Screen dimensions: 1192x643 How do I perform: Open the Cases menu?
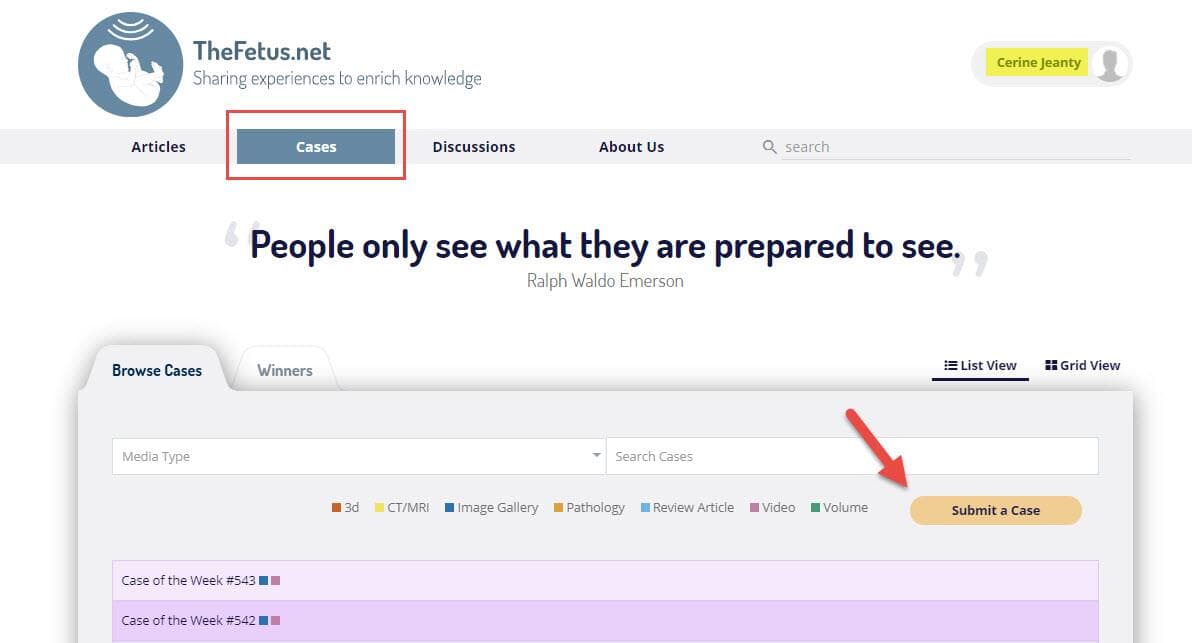point(316,147)
